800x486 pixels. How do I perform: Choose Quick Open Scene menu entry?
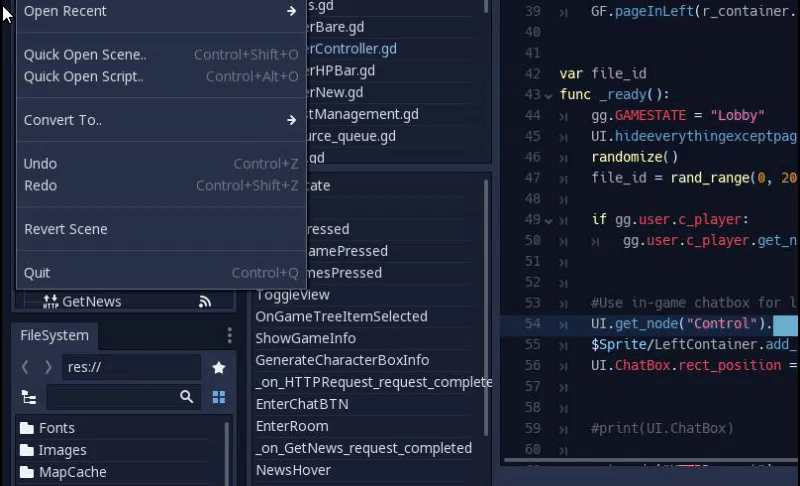click(x=161, y=55)
